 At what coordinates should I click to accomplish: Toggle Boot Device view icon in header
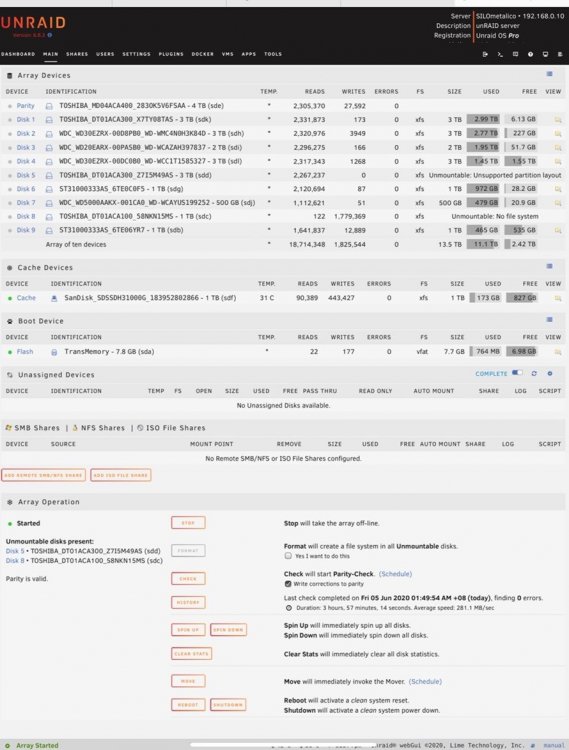pyautogui.click(x=549, y=320)
